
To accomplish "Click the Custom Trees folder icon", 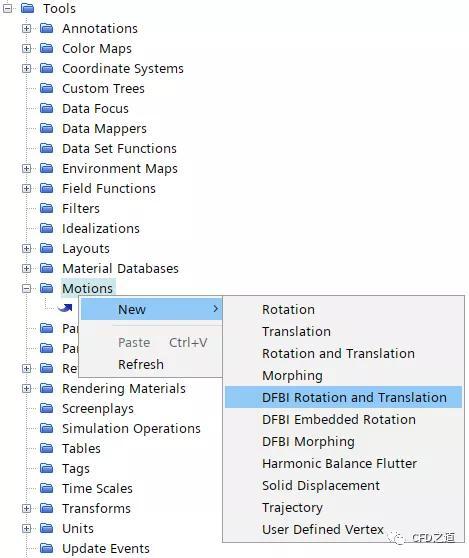I will (x=46, y=88).
